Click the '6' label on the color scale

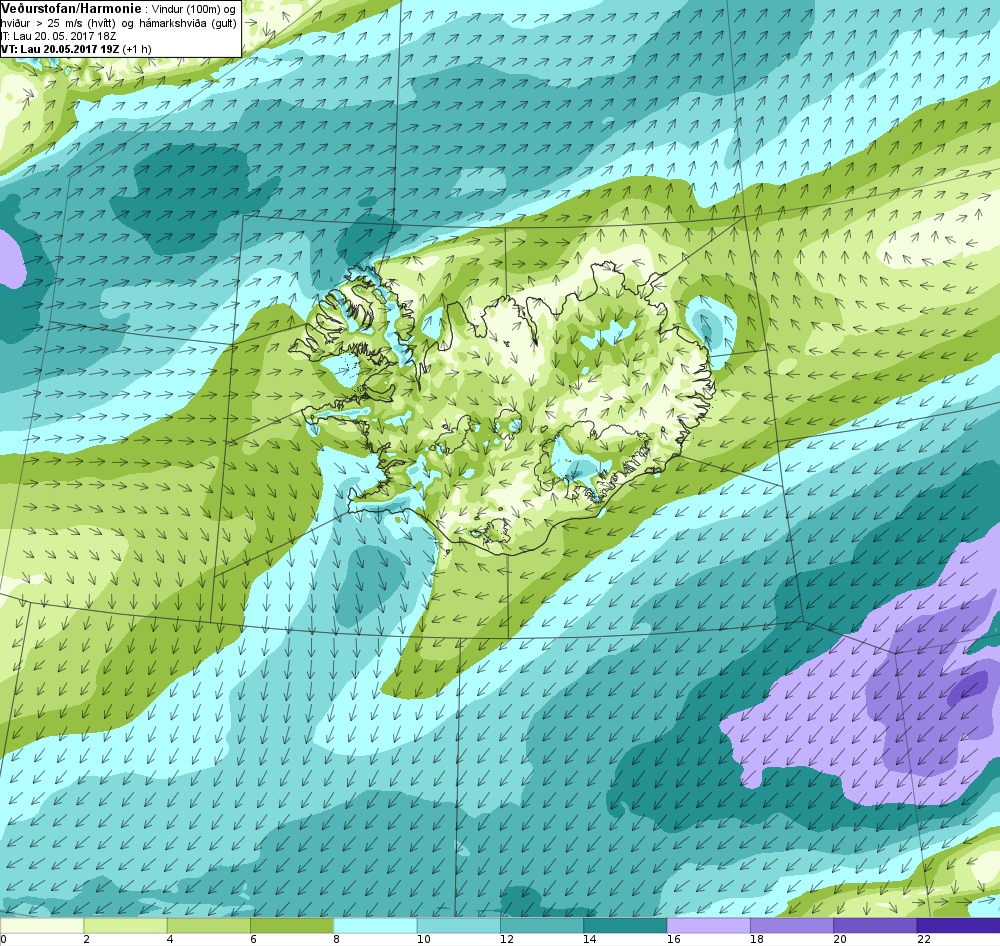tap(253, 939)
